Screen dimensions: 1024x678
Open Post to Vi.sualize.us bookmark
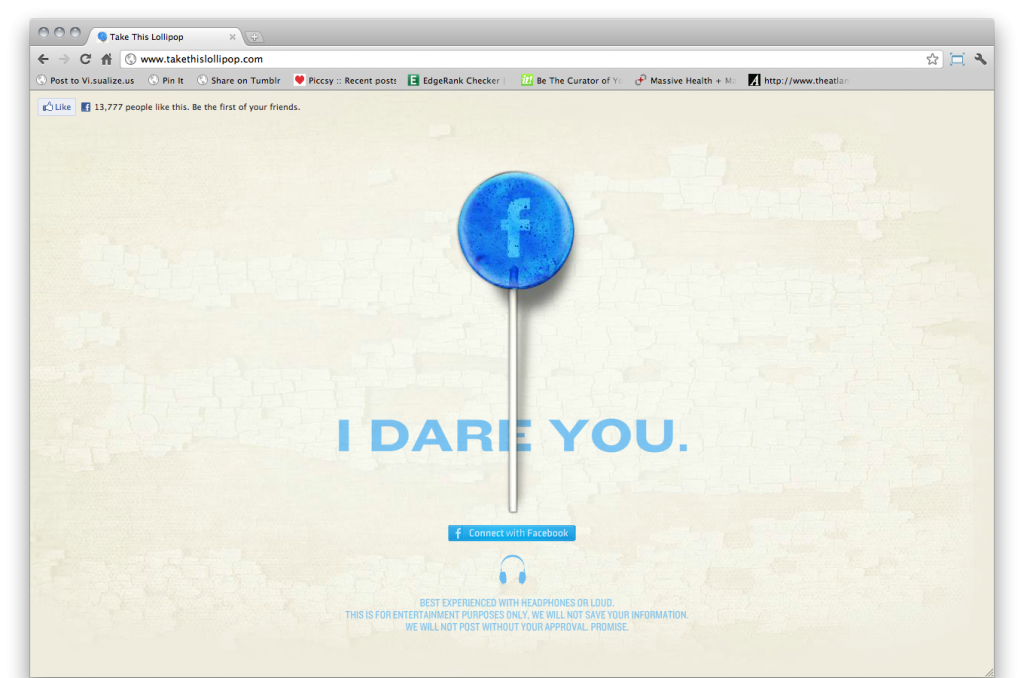[x=86, y=80]
